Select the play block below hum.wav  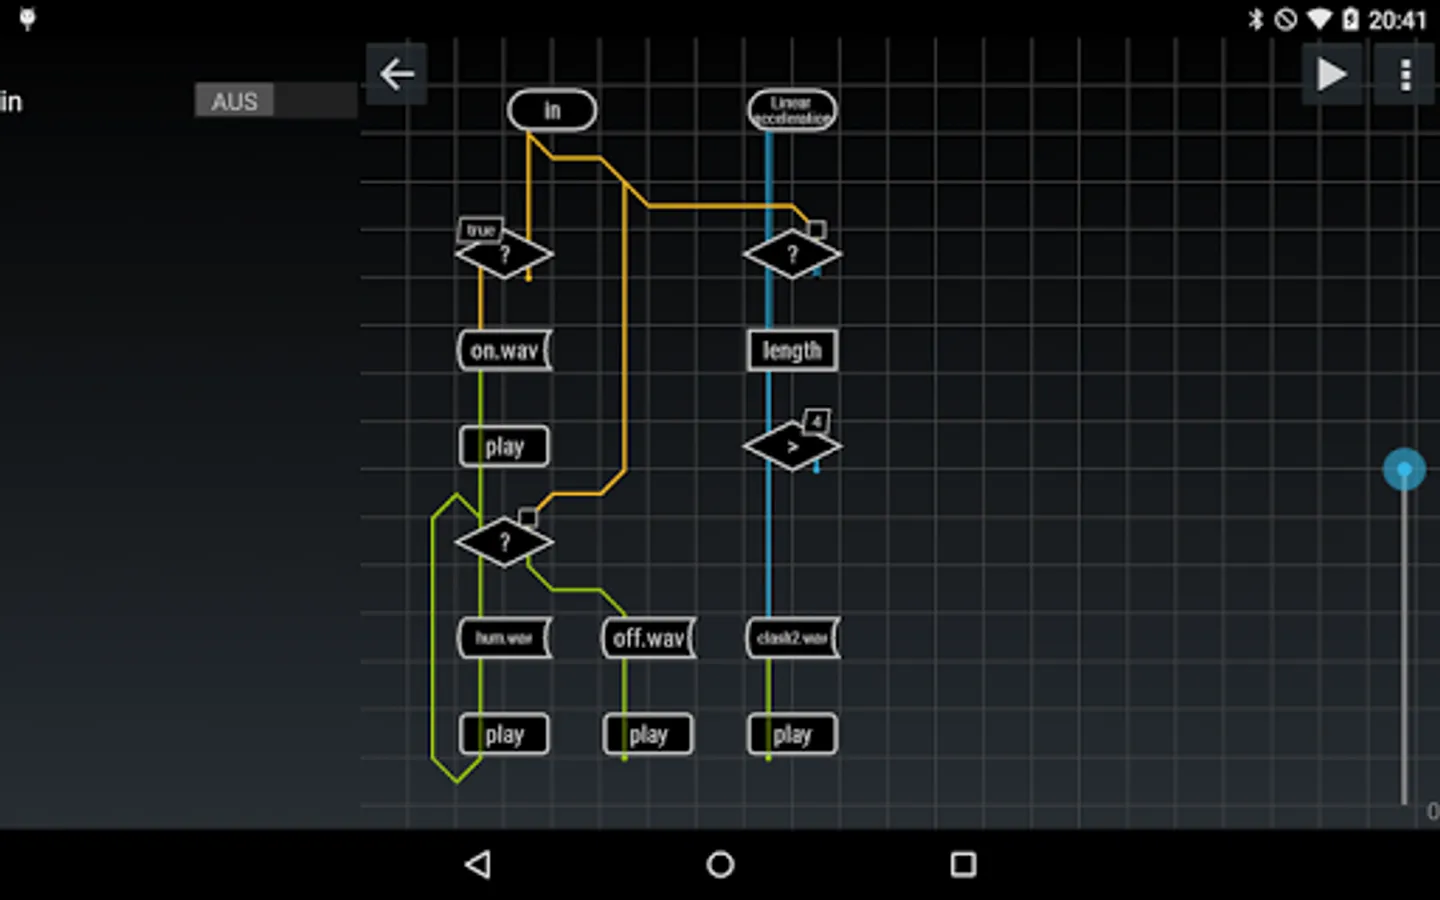504,735
